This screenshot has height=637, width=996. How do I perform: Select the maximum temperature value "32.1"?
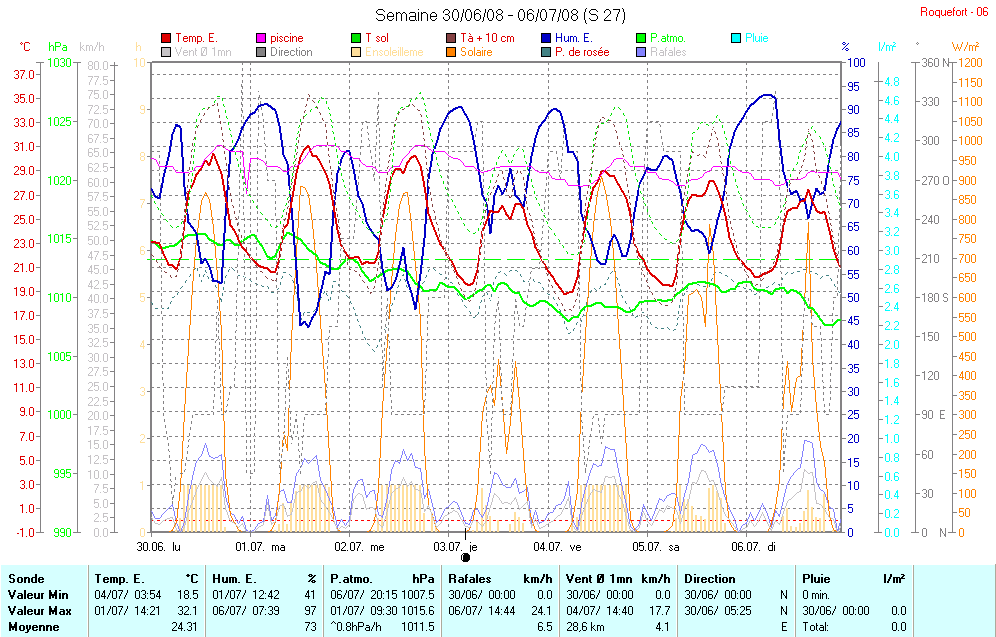[188, 611]
